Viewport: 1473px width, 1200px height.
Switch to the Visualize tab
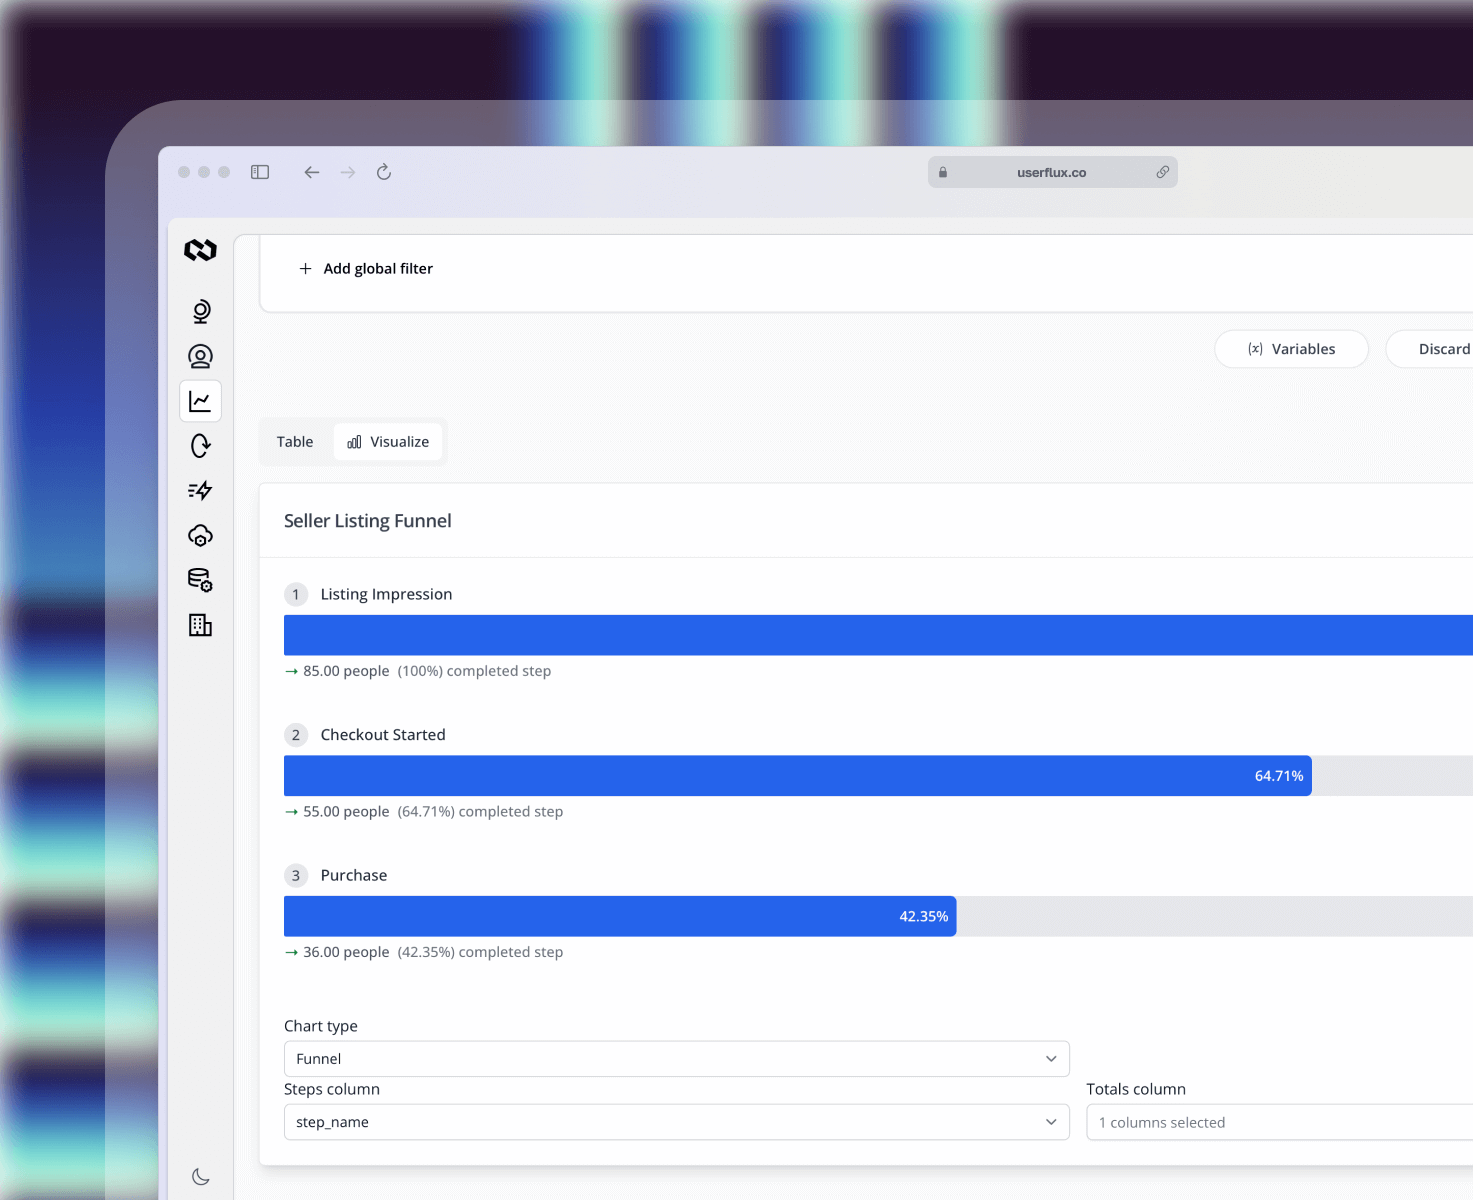point(387,441)
